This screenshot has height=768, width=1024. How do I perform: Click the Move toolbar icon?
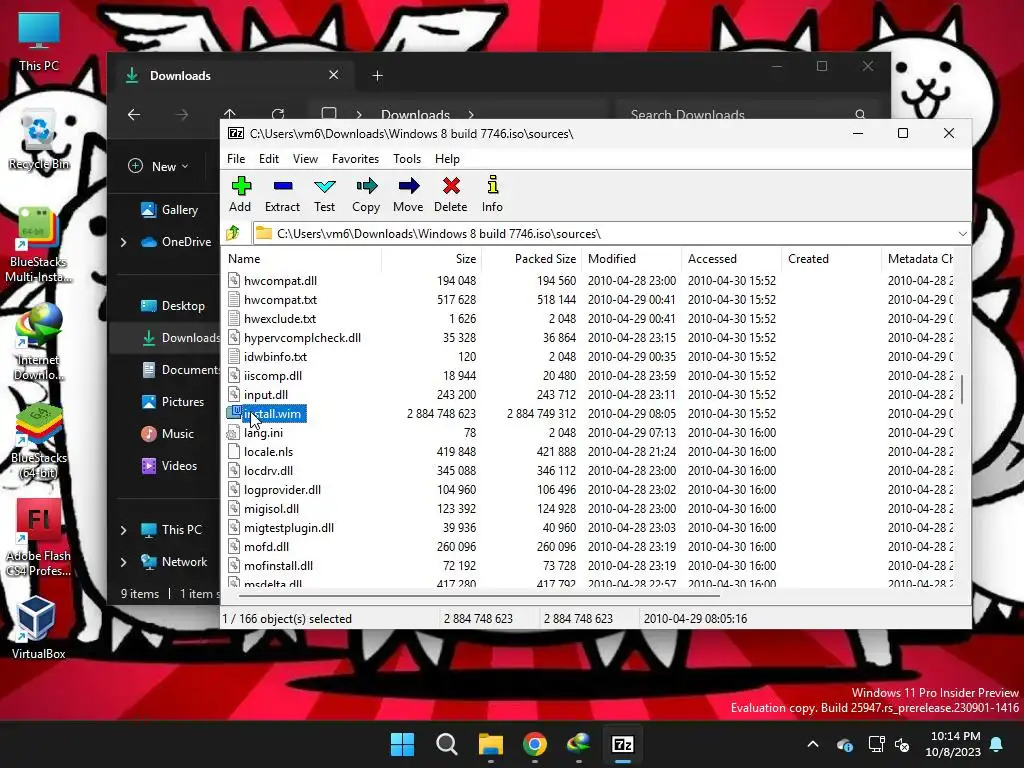tap(408, 194)
